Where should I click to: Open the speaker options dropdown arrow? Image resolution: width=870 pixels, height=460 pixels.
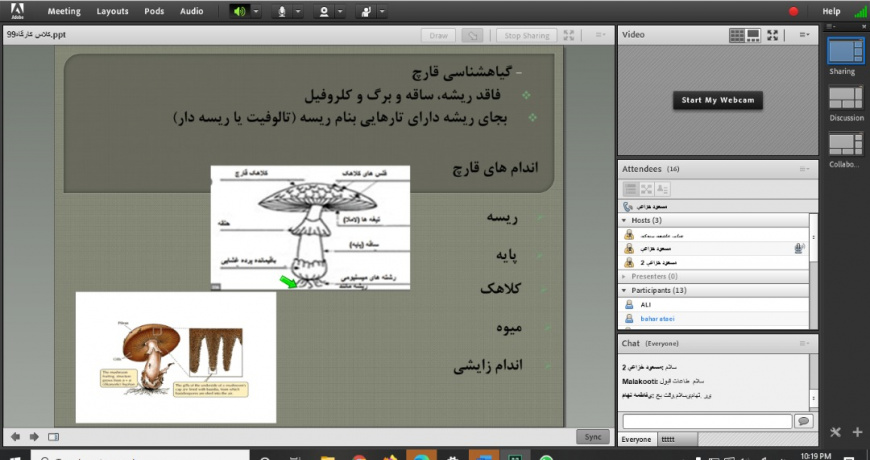256,11
